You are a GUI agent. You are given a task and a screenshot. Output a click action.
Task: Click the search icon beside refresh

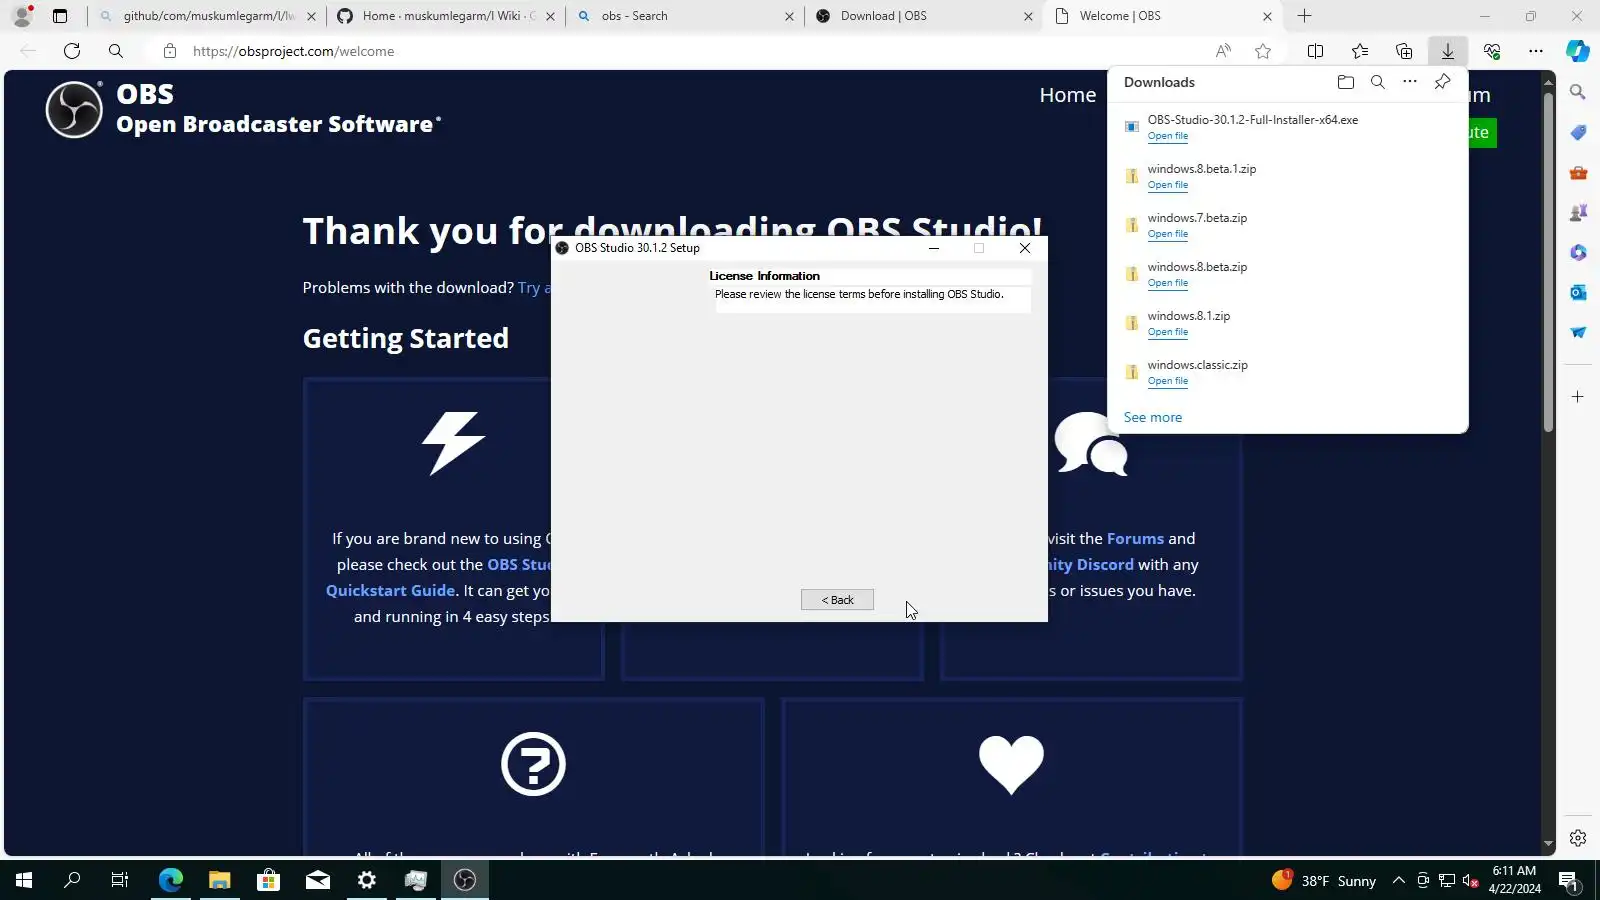[x=116, y=51]
